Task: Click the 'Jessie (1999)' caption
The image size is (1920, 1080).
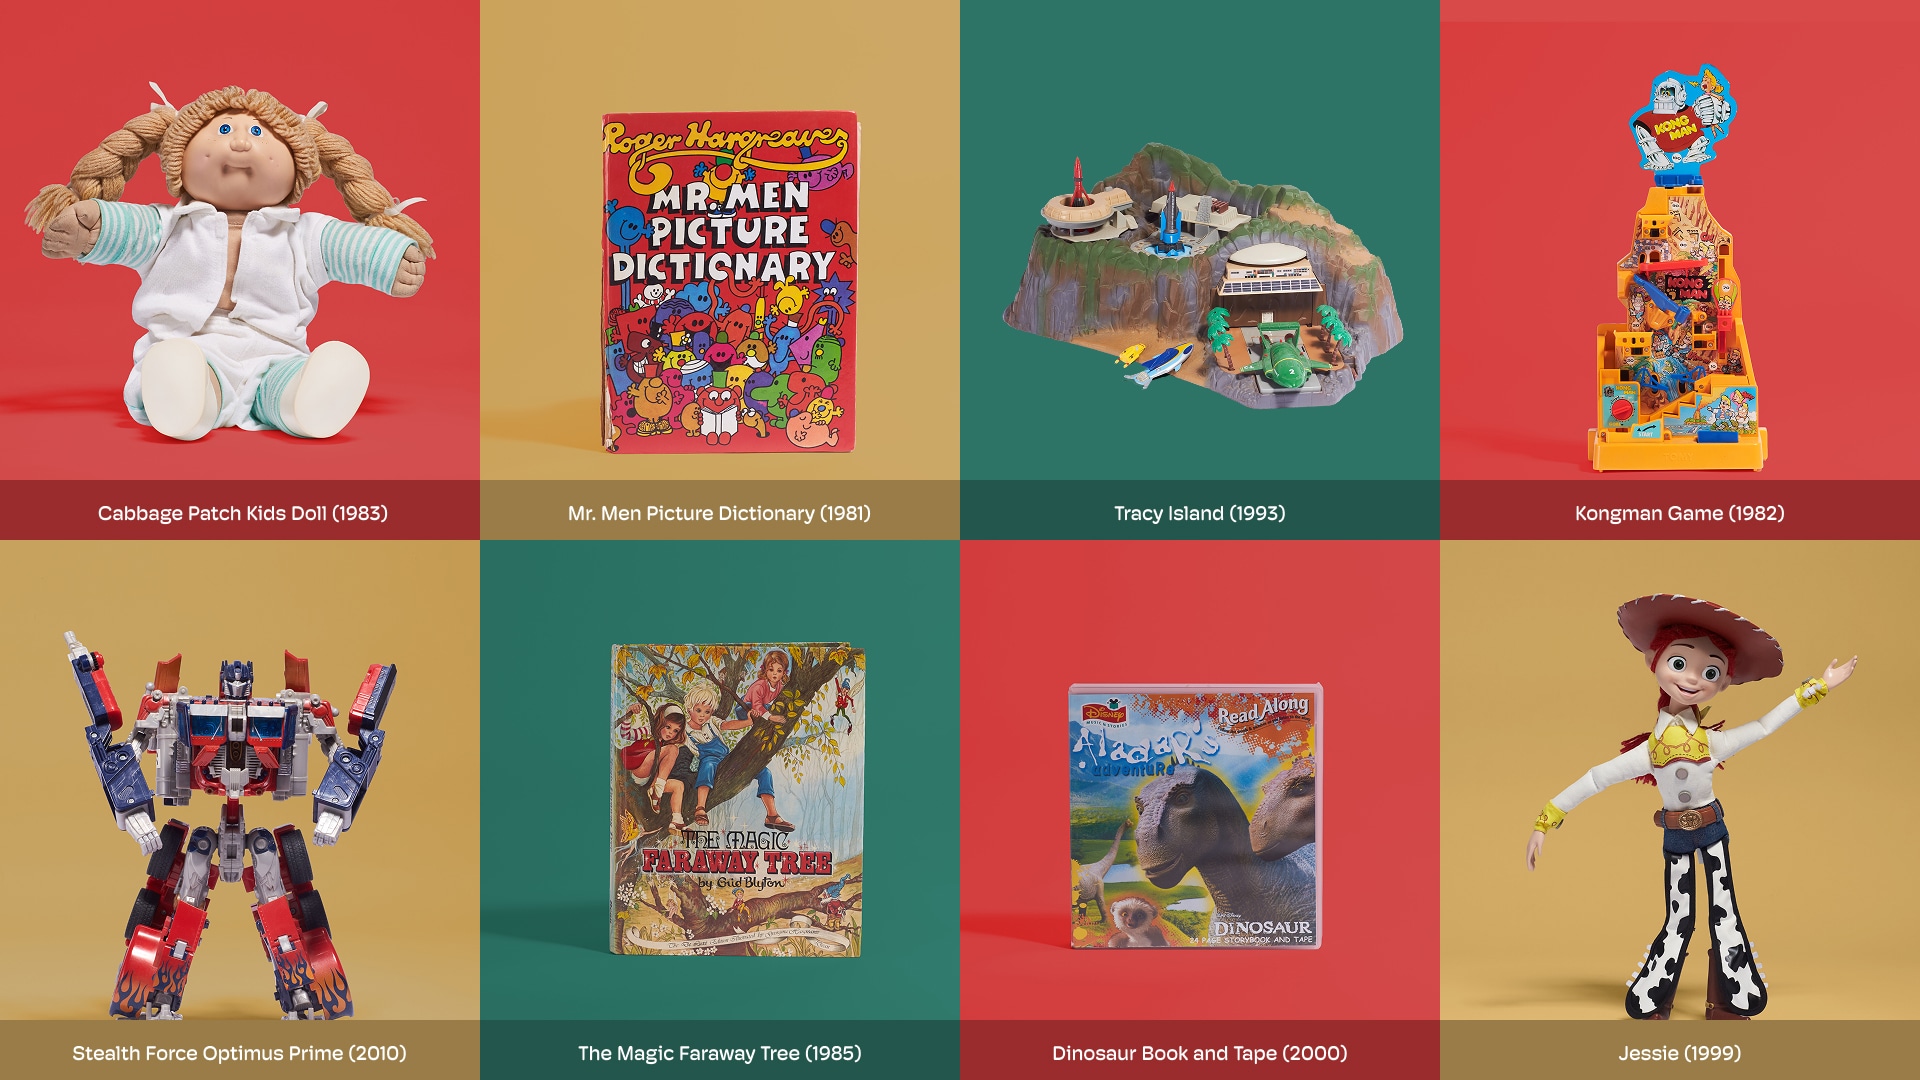Action: coord(1679,1053)
